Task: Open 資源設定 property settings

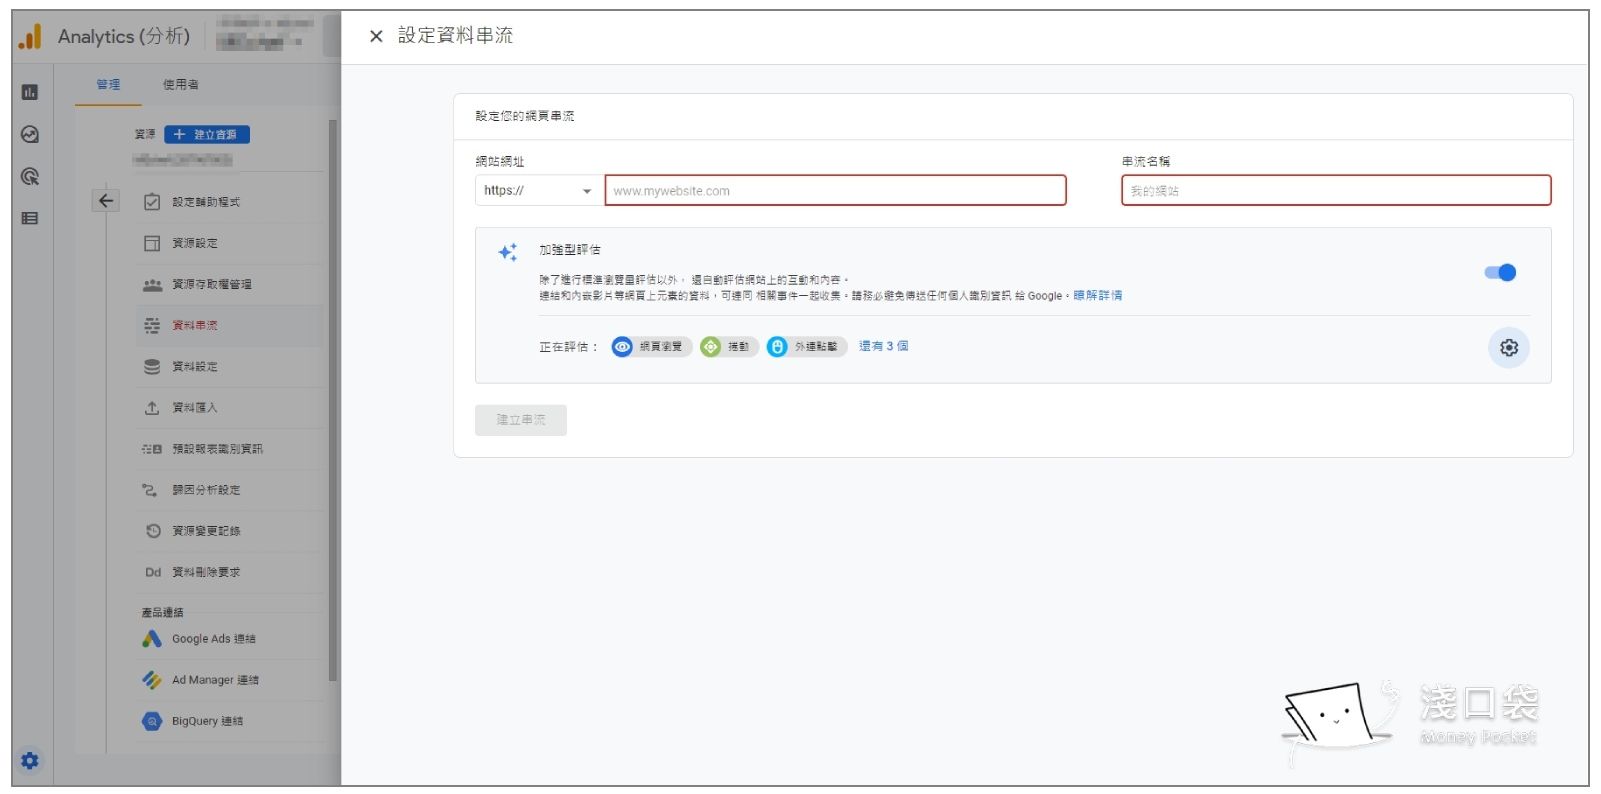Action: coord(230,243)
